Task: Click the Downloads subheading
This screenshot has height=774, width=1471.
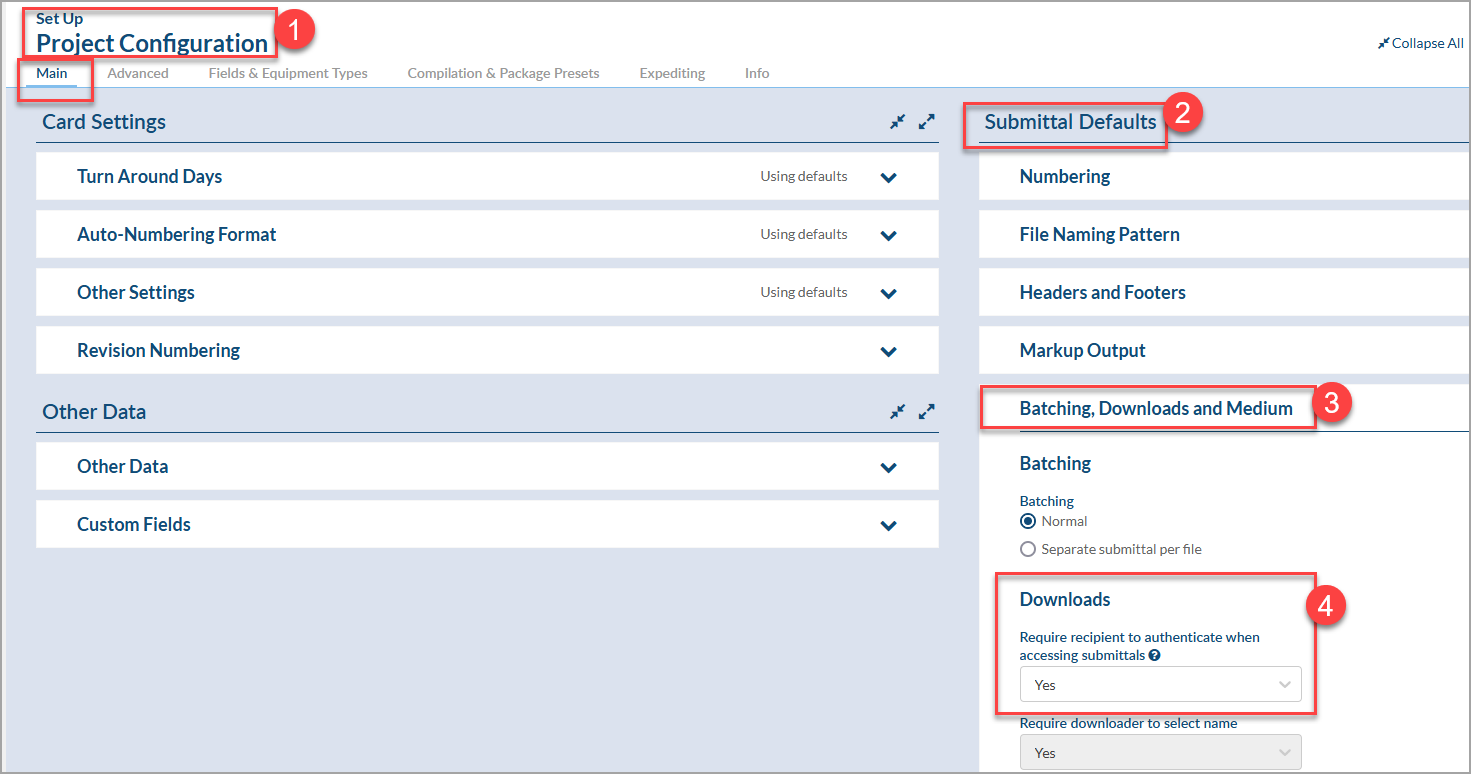Action: coord(1065,599)
